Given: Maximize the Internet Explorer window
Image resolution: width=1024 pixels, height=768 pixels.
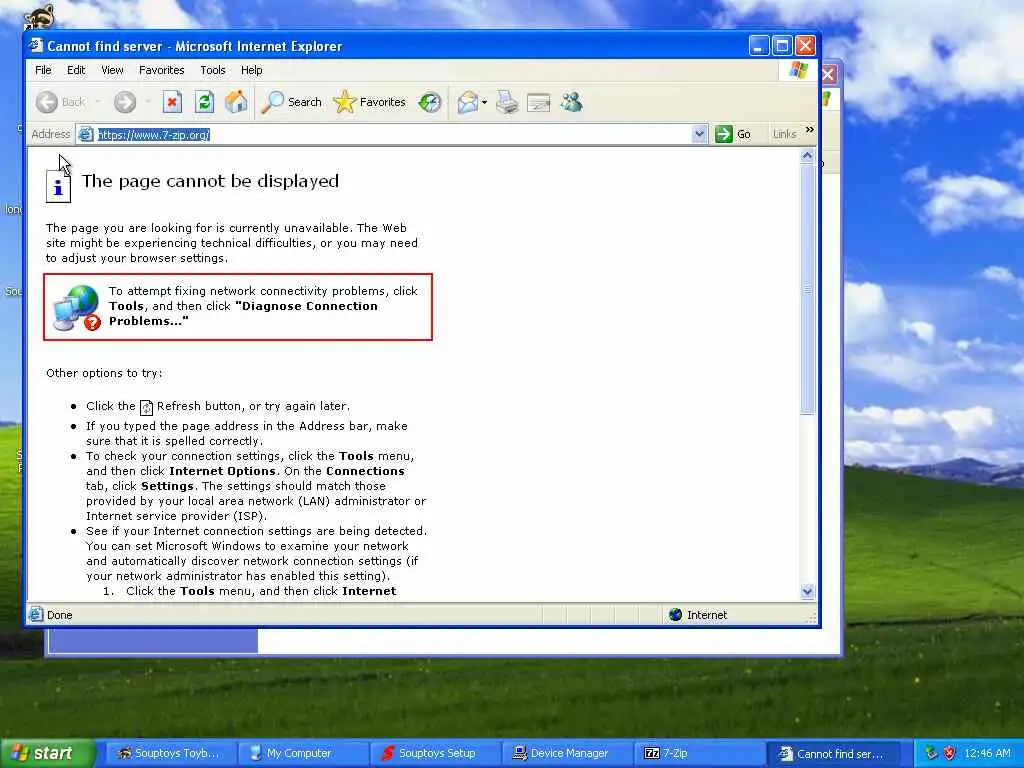Looking at the screenshot, I should 782,46.
